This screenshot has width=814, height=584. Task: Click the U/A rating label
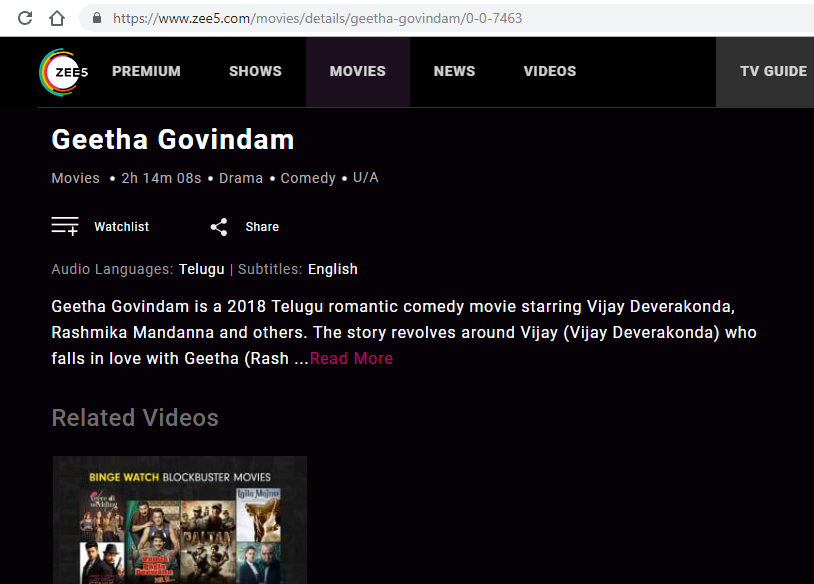tap(365, 178)
